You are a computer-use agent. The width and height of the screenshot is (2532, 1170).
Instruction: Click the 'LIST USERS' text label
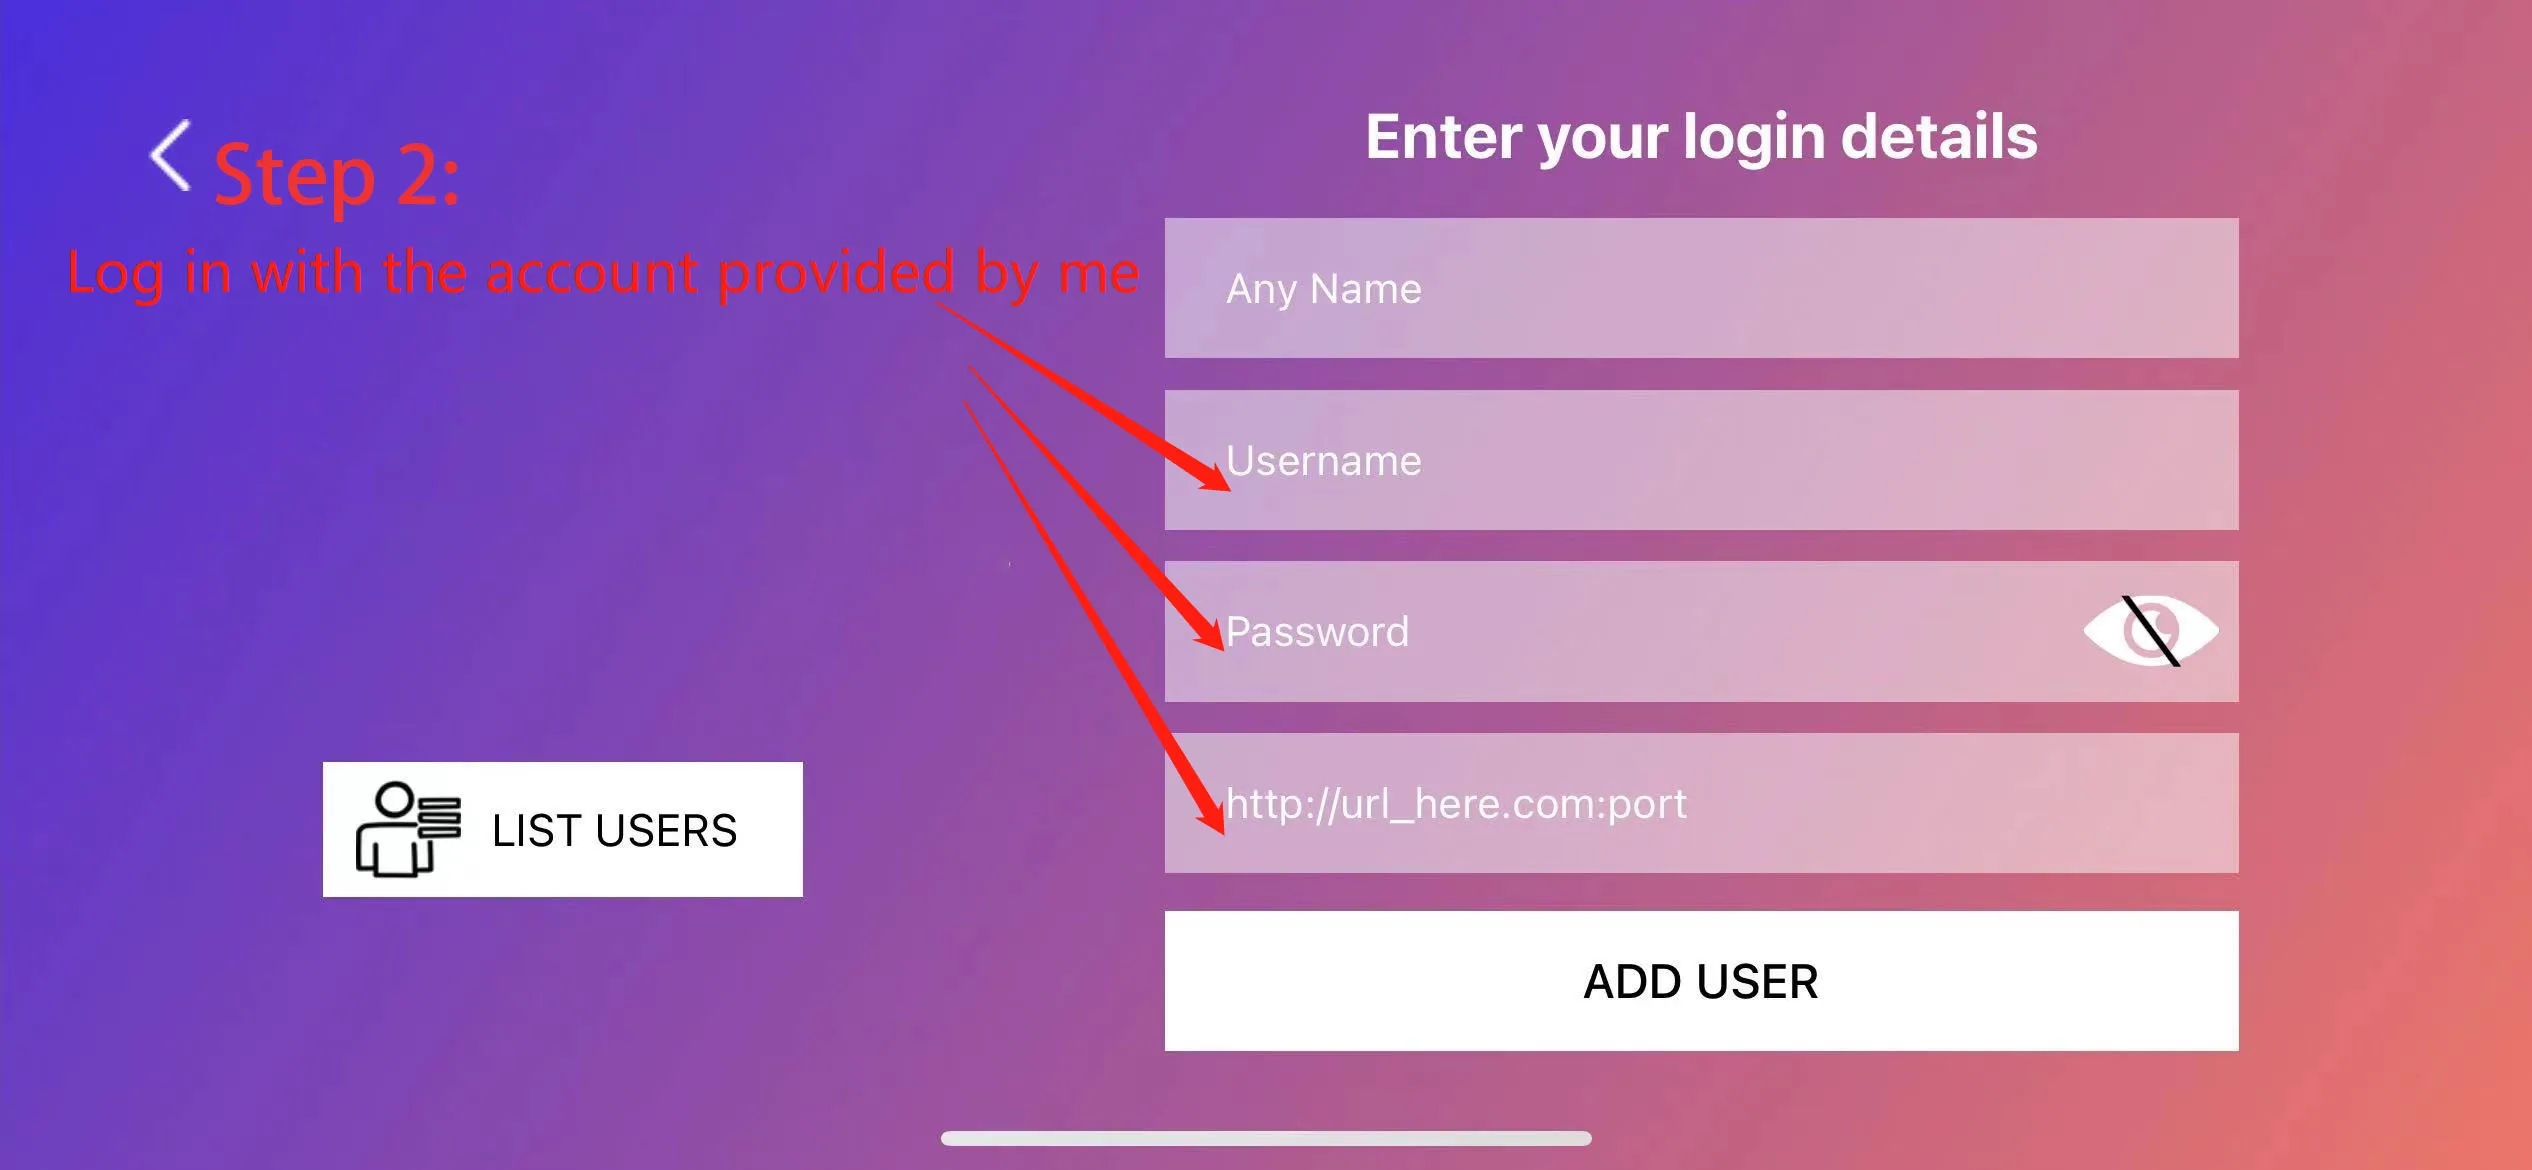tap(614, 831)
